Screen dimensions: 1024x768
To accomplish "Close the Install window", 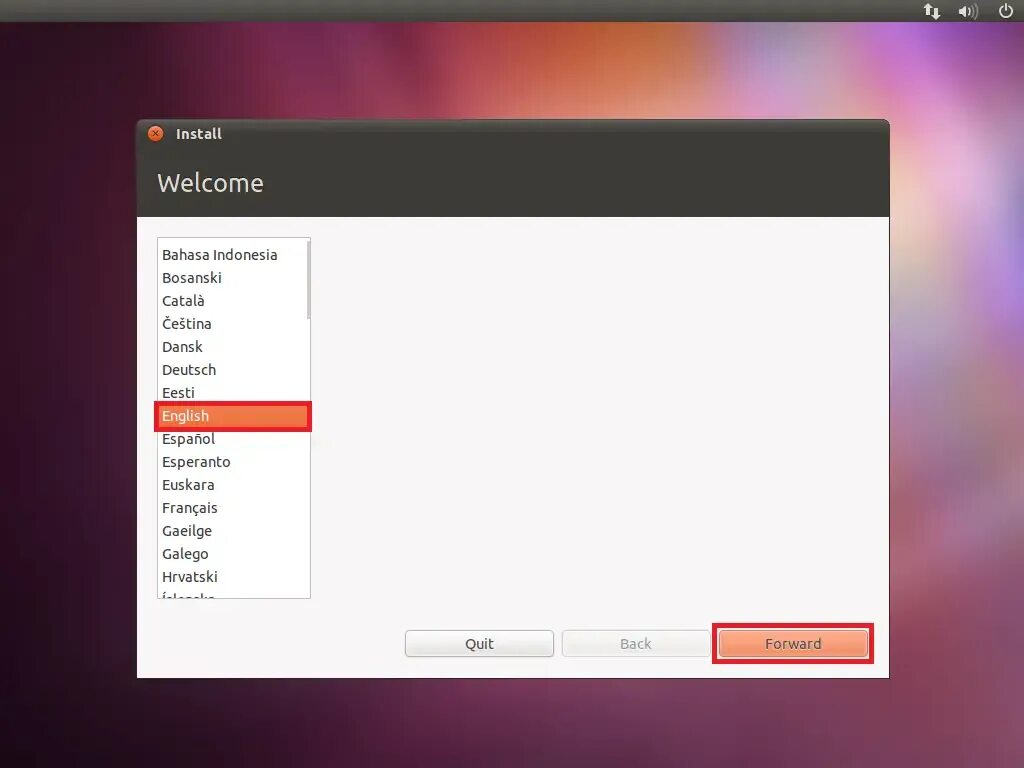I will [x=155, y=133].
